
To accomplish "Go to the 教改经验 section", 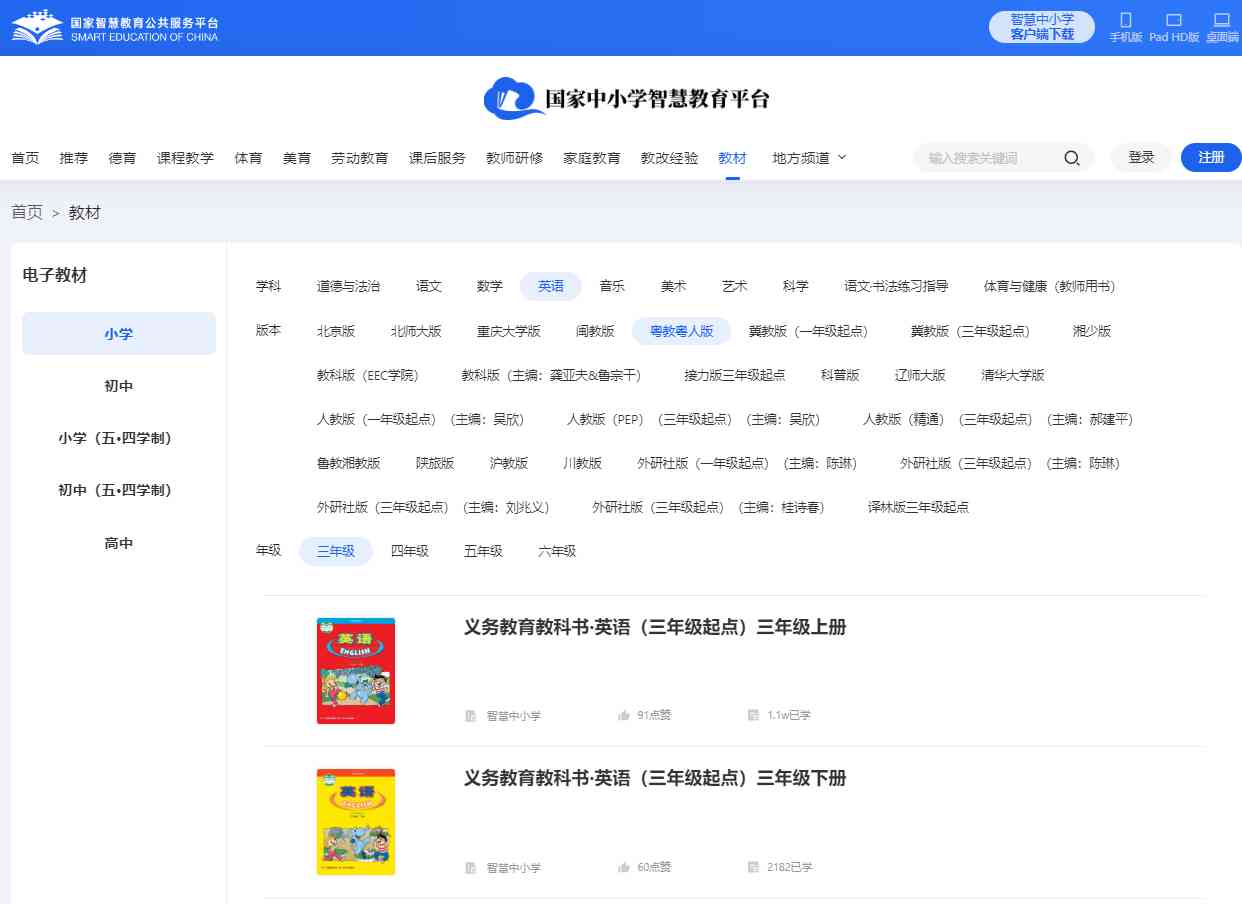I will 669,158.
